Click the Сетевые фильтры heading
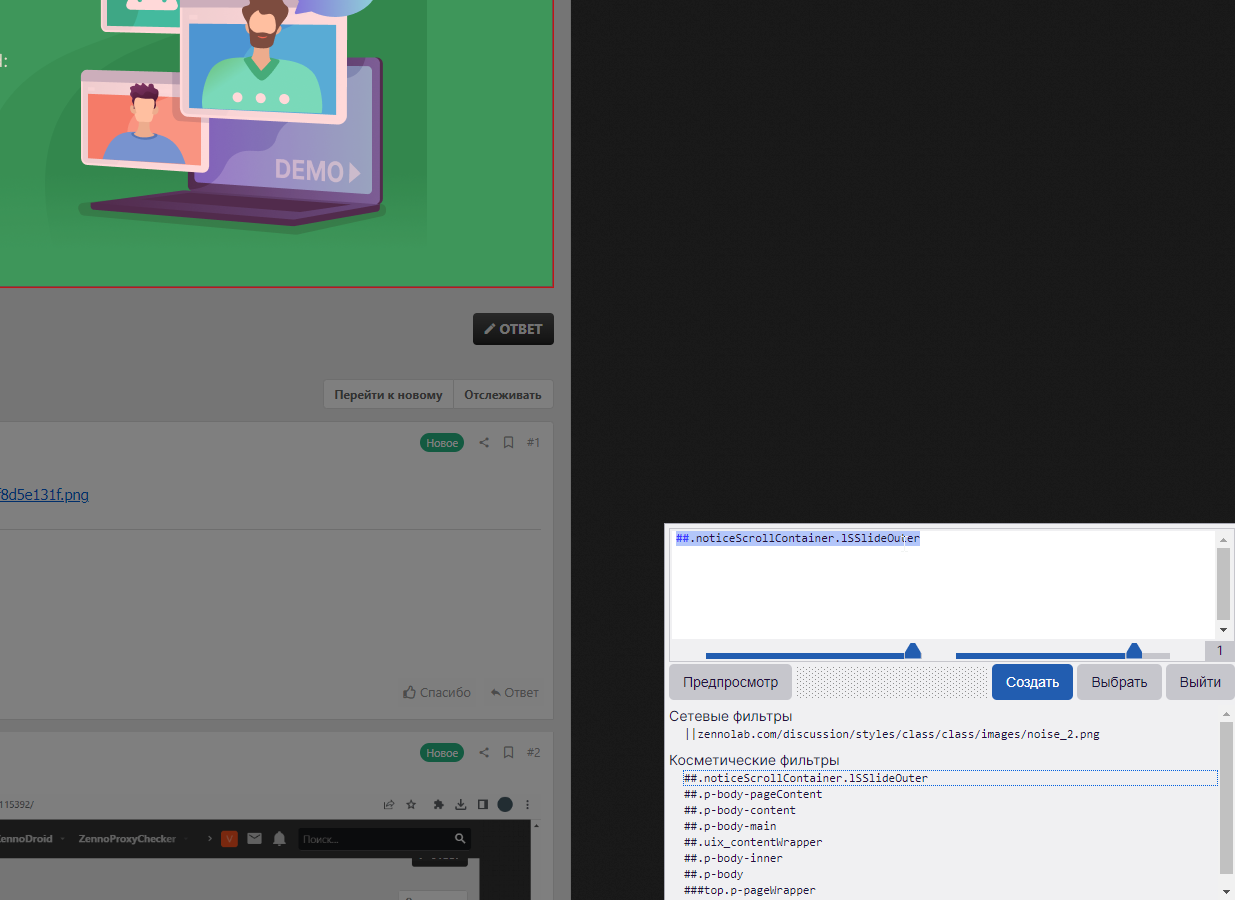1235x900 pixels. [x=730, y=716]
